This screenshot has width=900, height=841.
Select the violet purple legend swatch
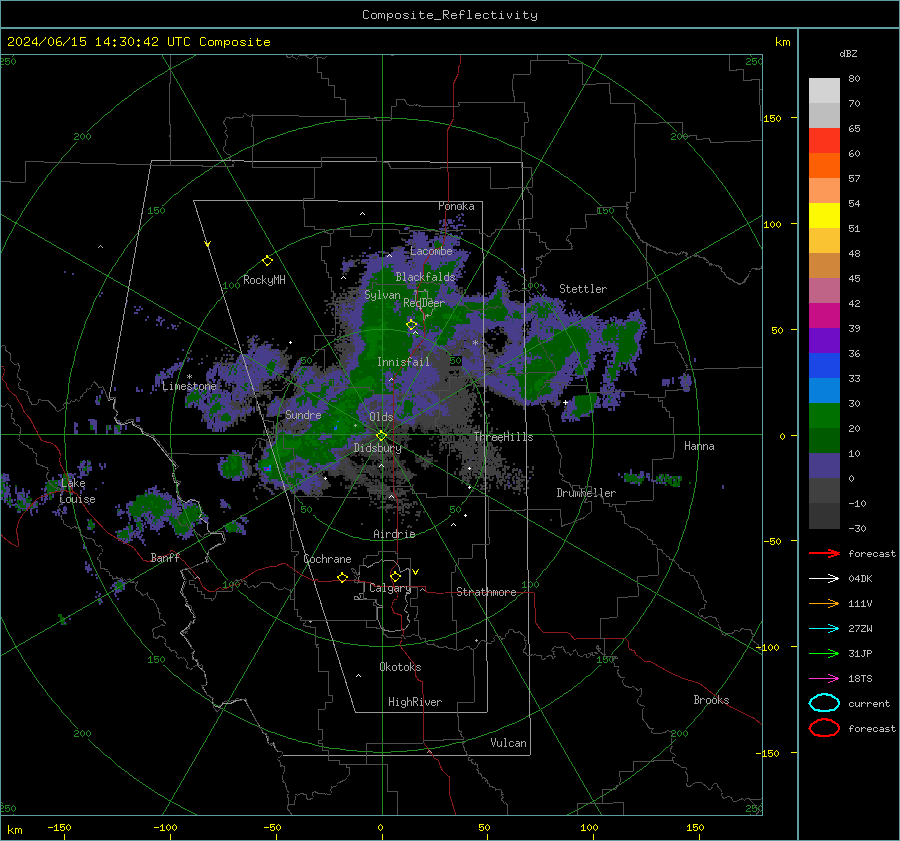tap(824, 341)
